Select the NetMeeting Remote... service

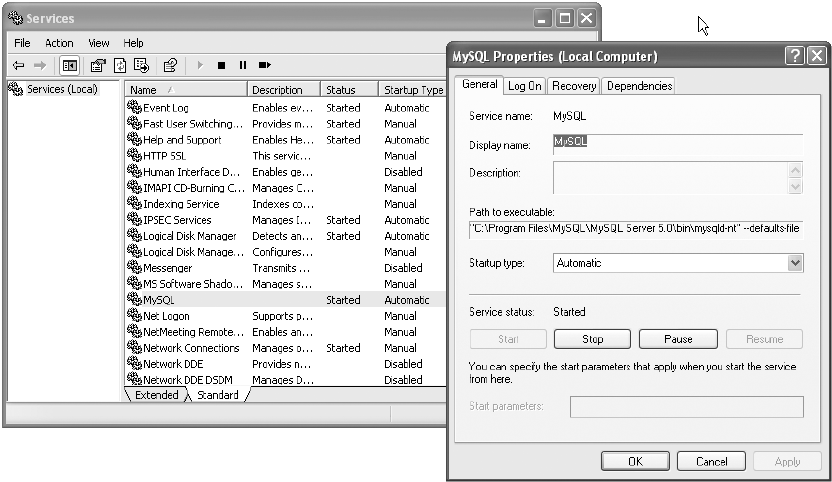(x=285, y=332)
